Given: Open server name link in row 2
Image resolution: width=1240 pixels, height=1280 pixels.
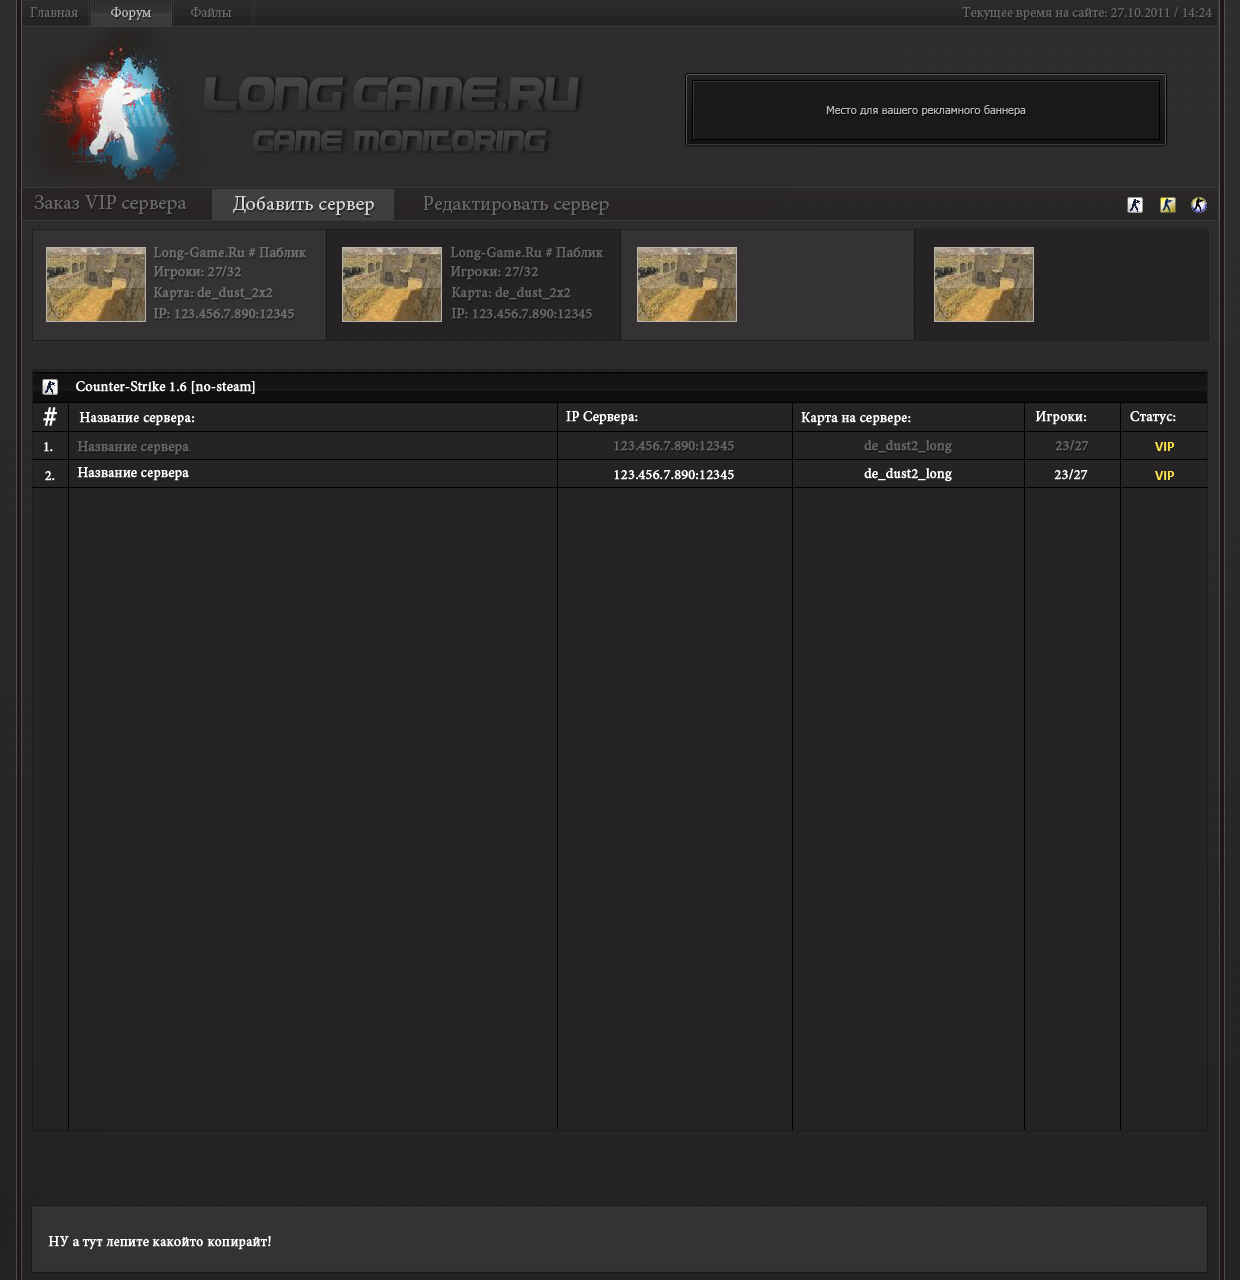Looking at the screenshot, I should click(133, 473).
